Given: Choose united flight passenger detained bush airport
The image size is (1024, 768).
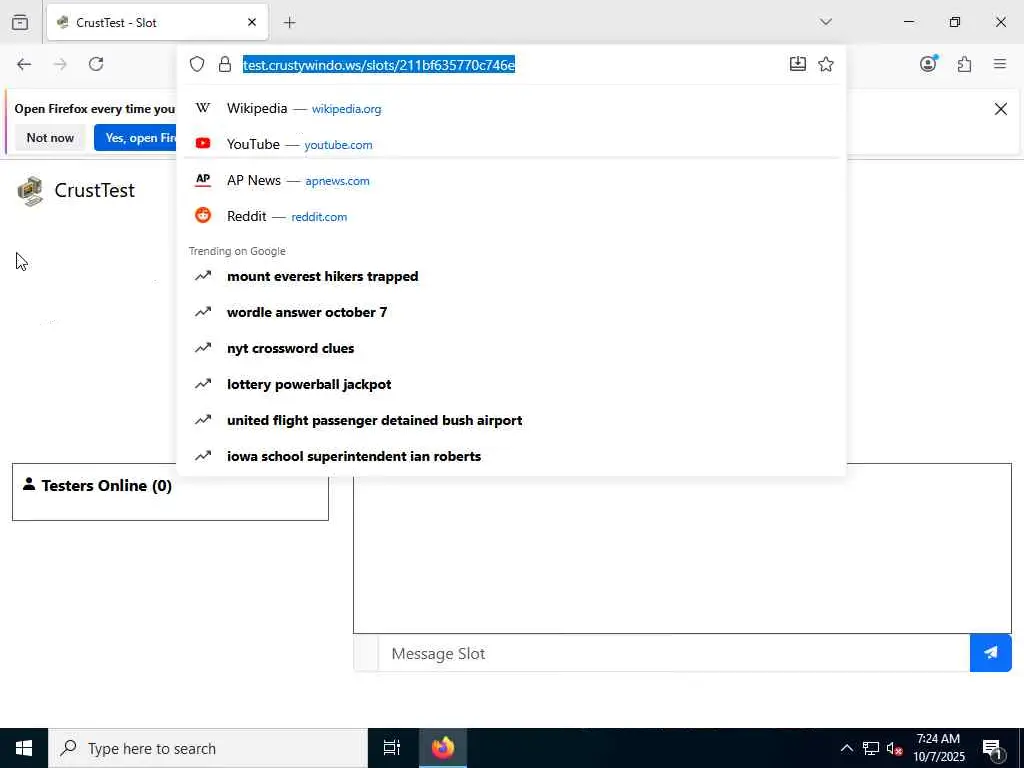Looking at the screenshot, I should tap(511, 420).
